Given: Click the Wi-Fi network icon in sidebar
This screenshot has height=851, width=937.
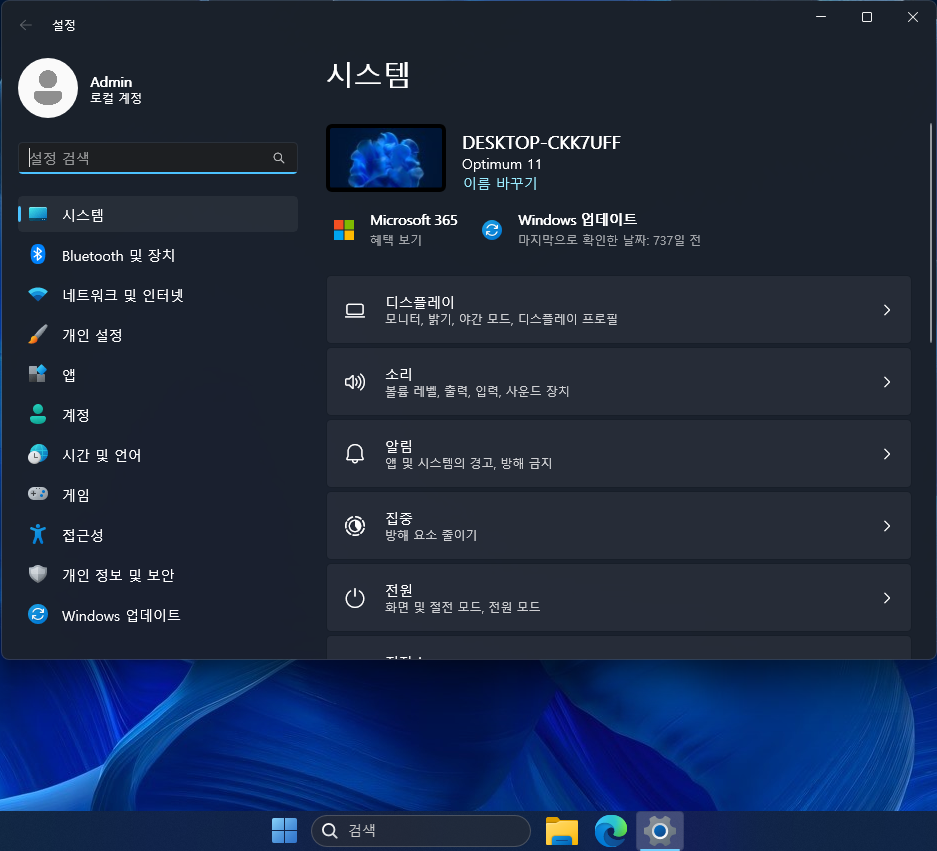Looking at the screenshot, I should pos(38,295).
